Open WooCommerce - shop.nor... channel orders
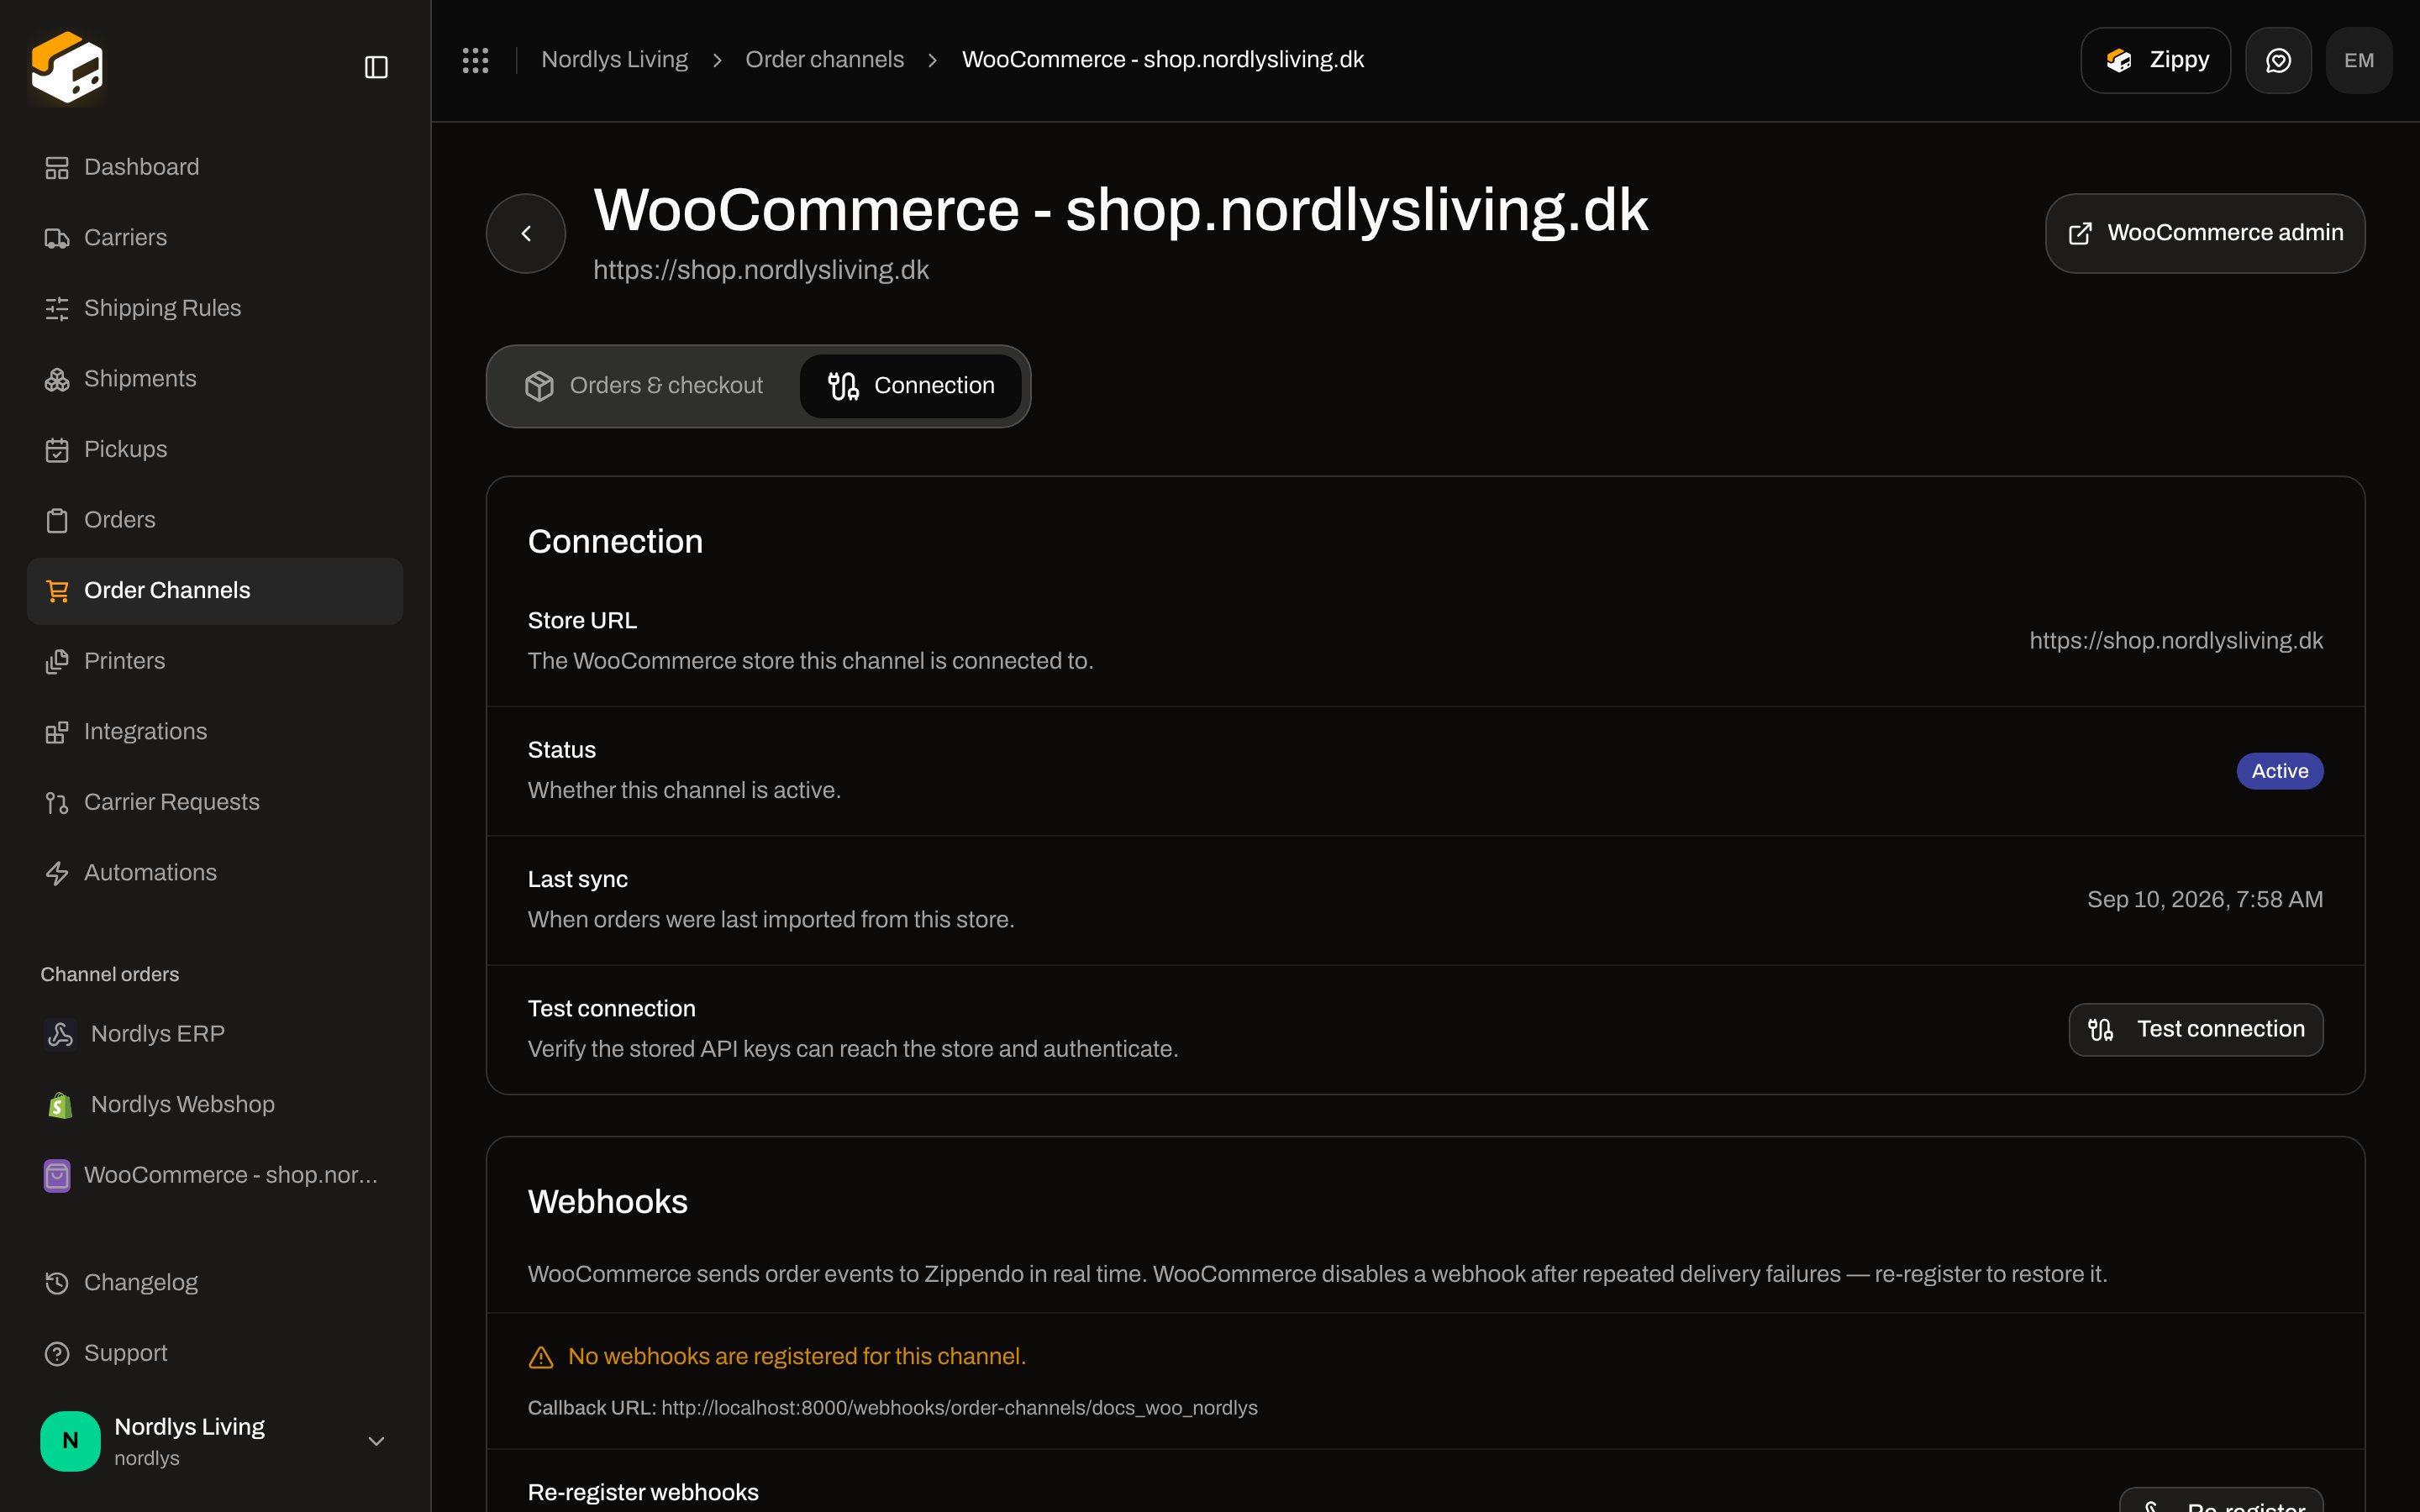 (x=215, y=1175)
